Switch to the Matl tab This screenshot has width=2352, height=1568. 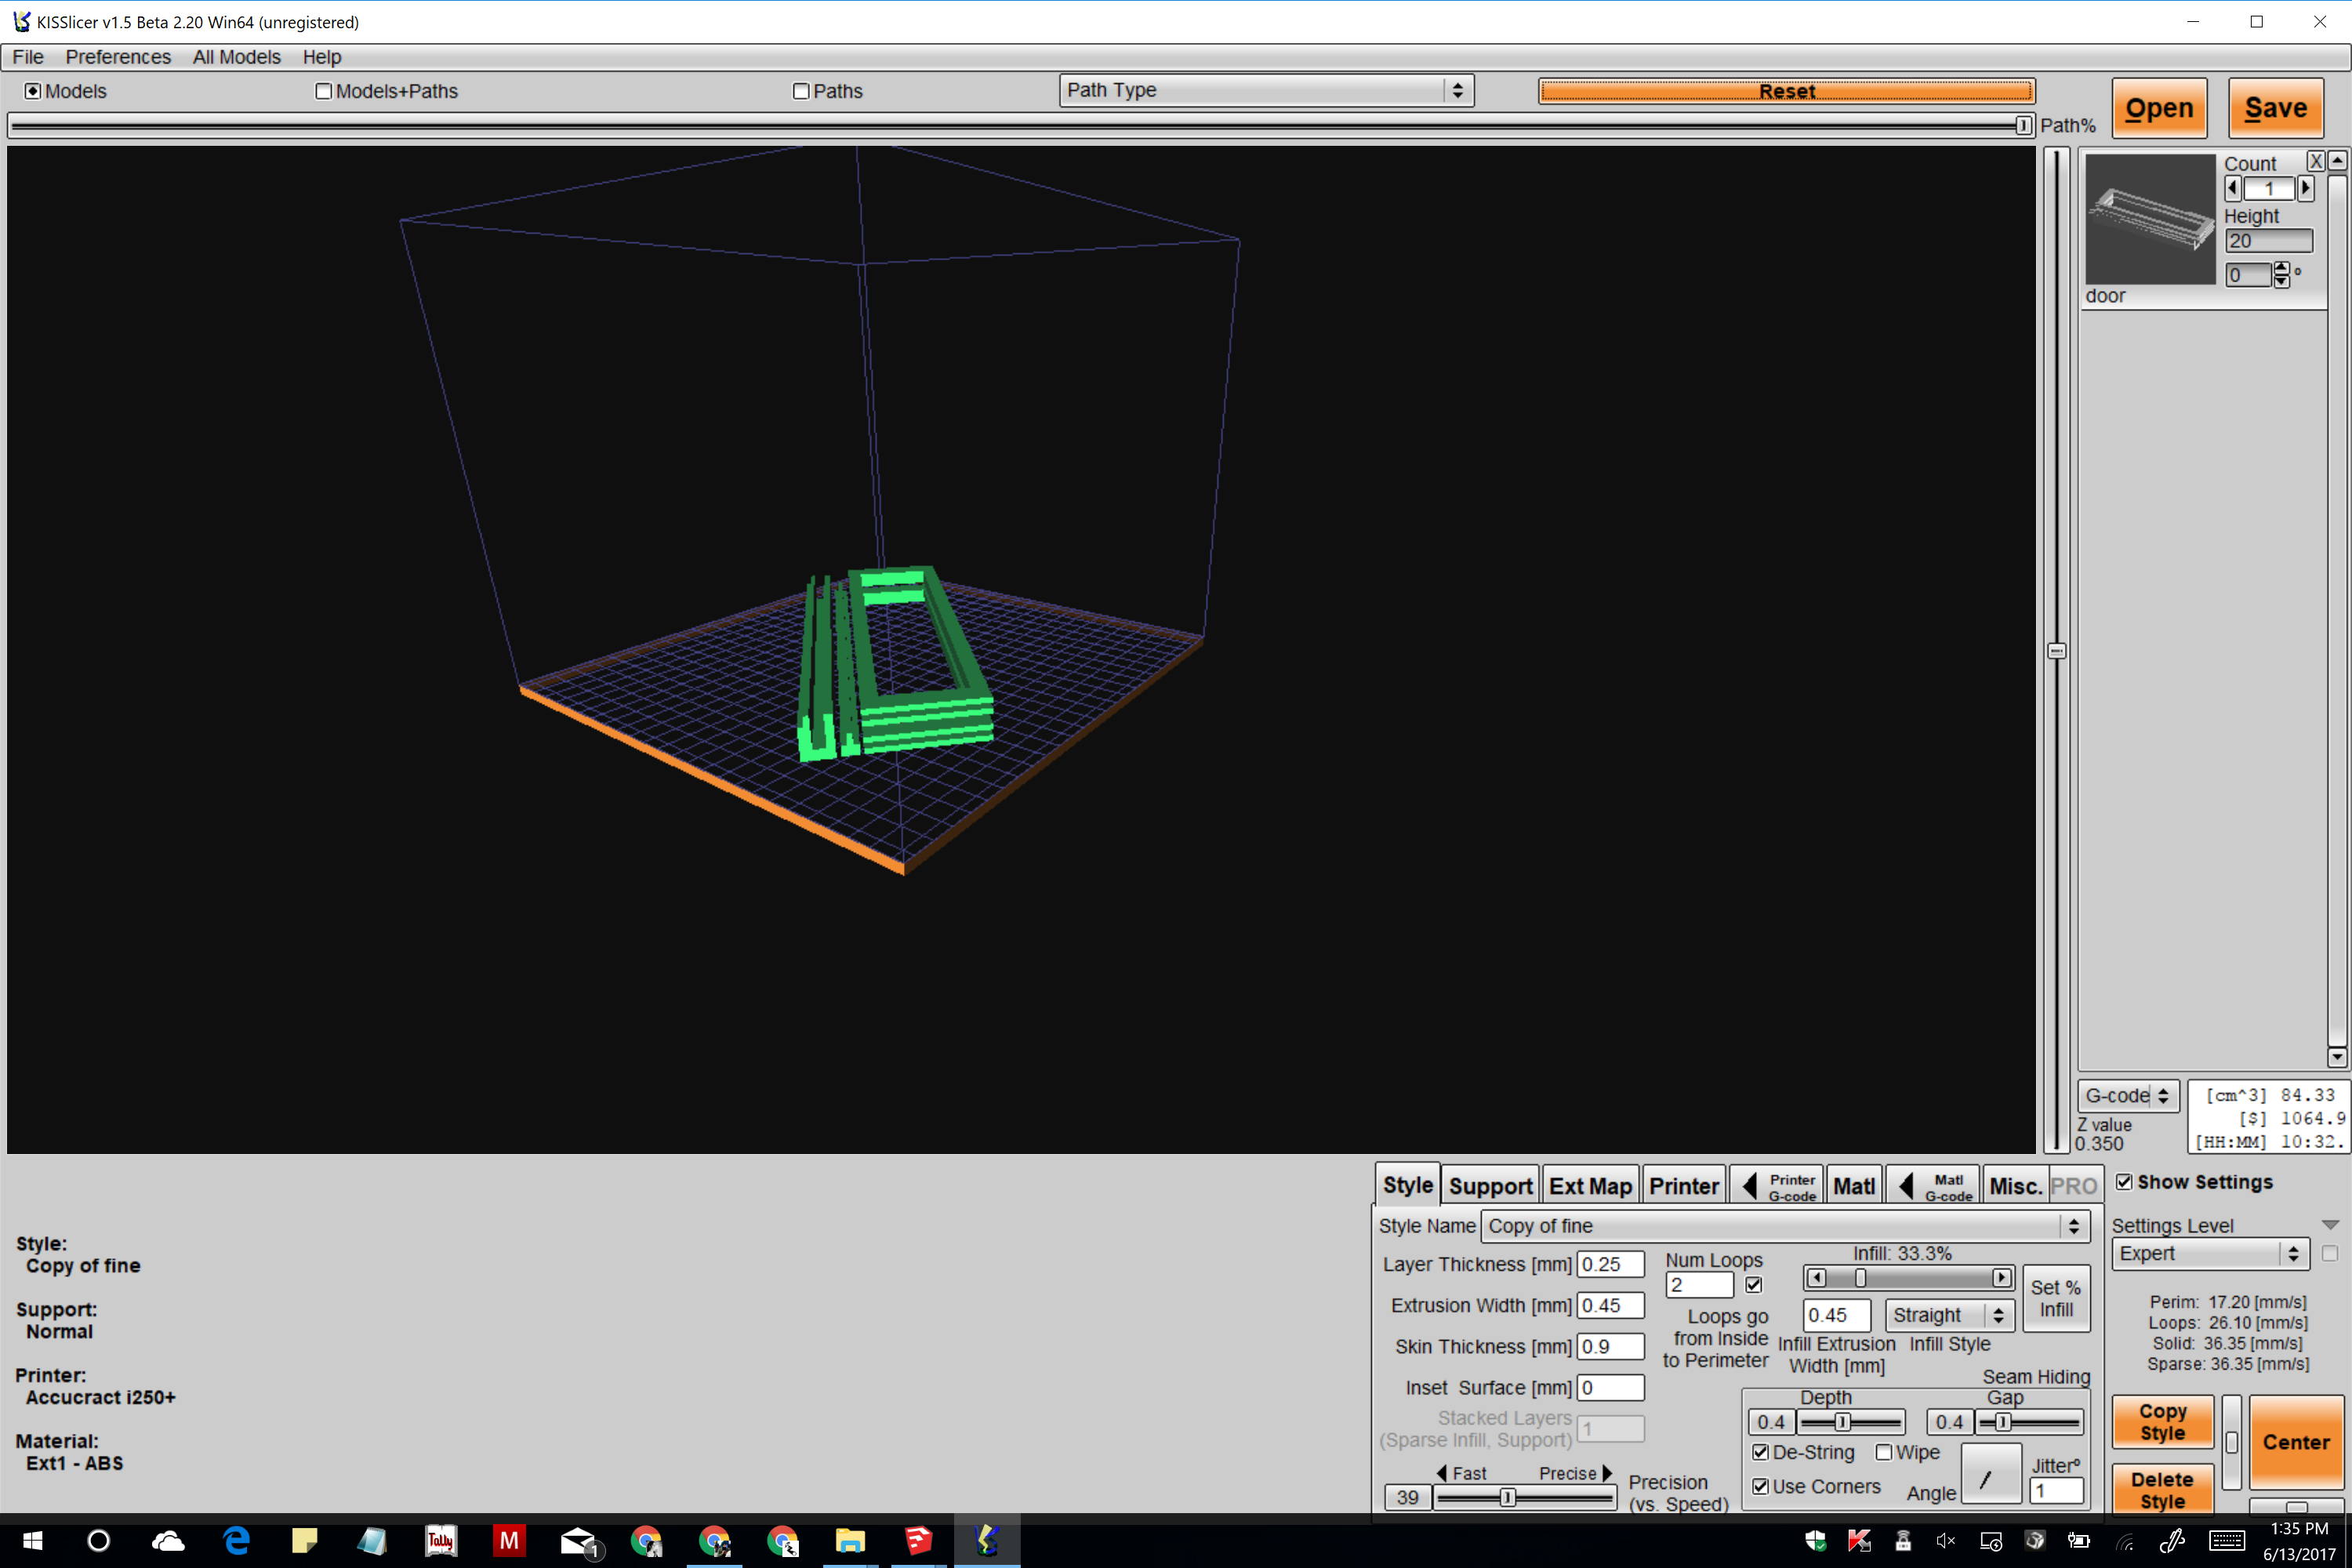tap(1854, 1185)
